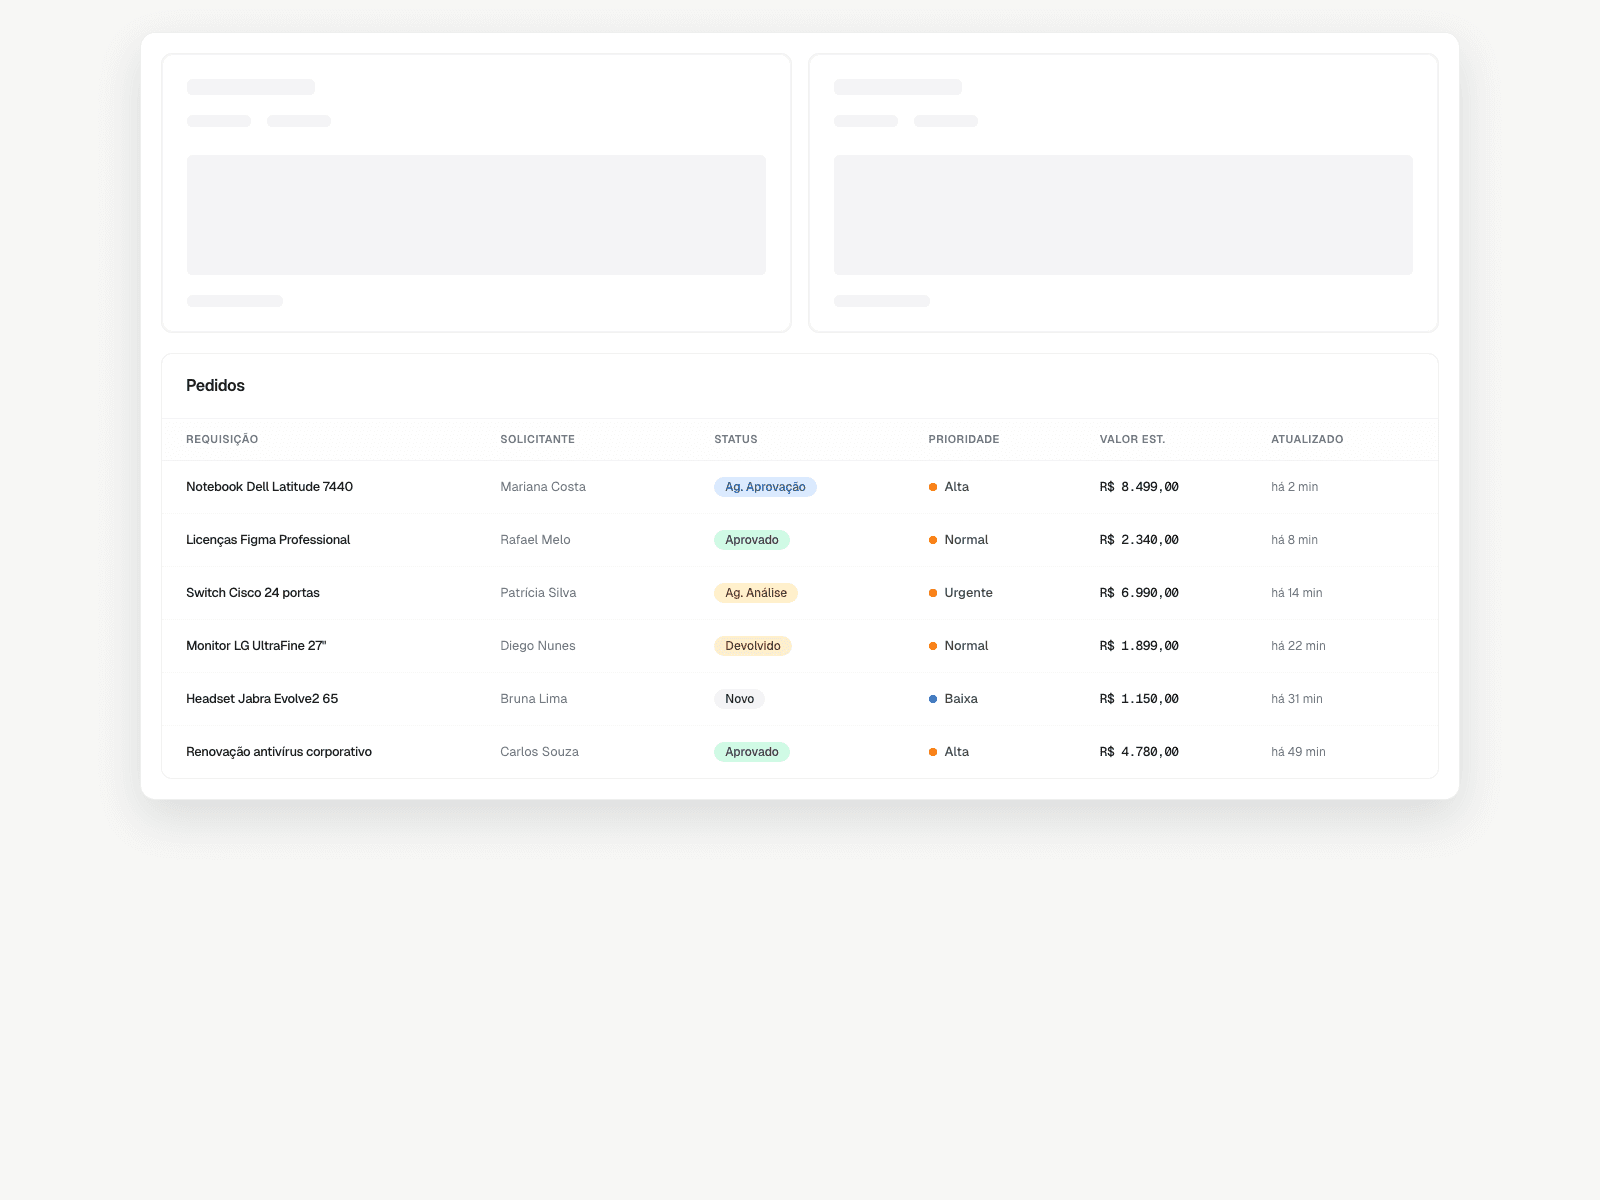
Task: Click the Alta priority dot on Renovação antivírus row
Action: tap(932, 751)
